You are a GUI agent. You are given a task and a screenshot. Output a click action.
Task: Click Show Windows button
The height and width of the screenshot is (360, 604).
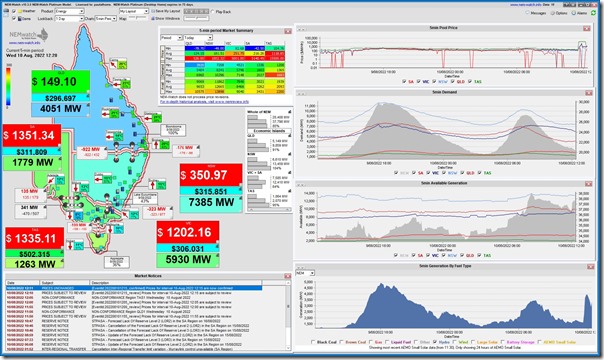[166, 18]
